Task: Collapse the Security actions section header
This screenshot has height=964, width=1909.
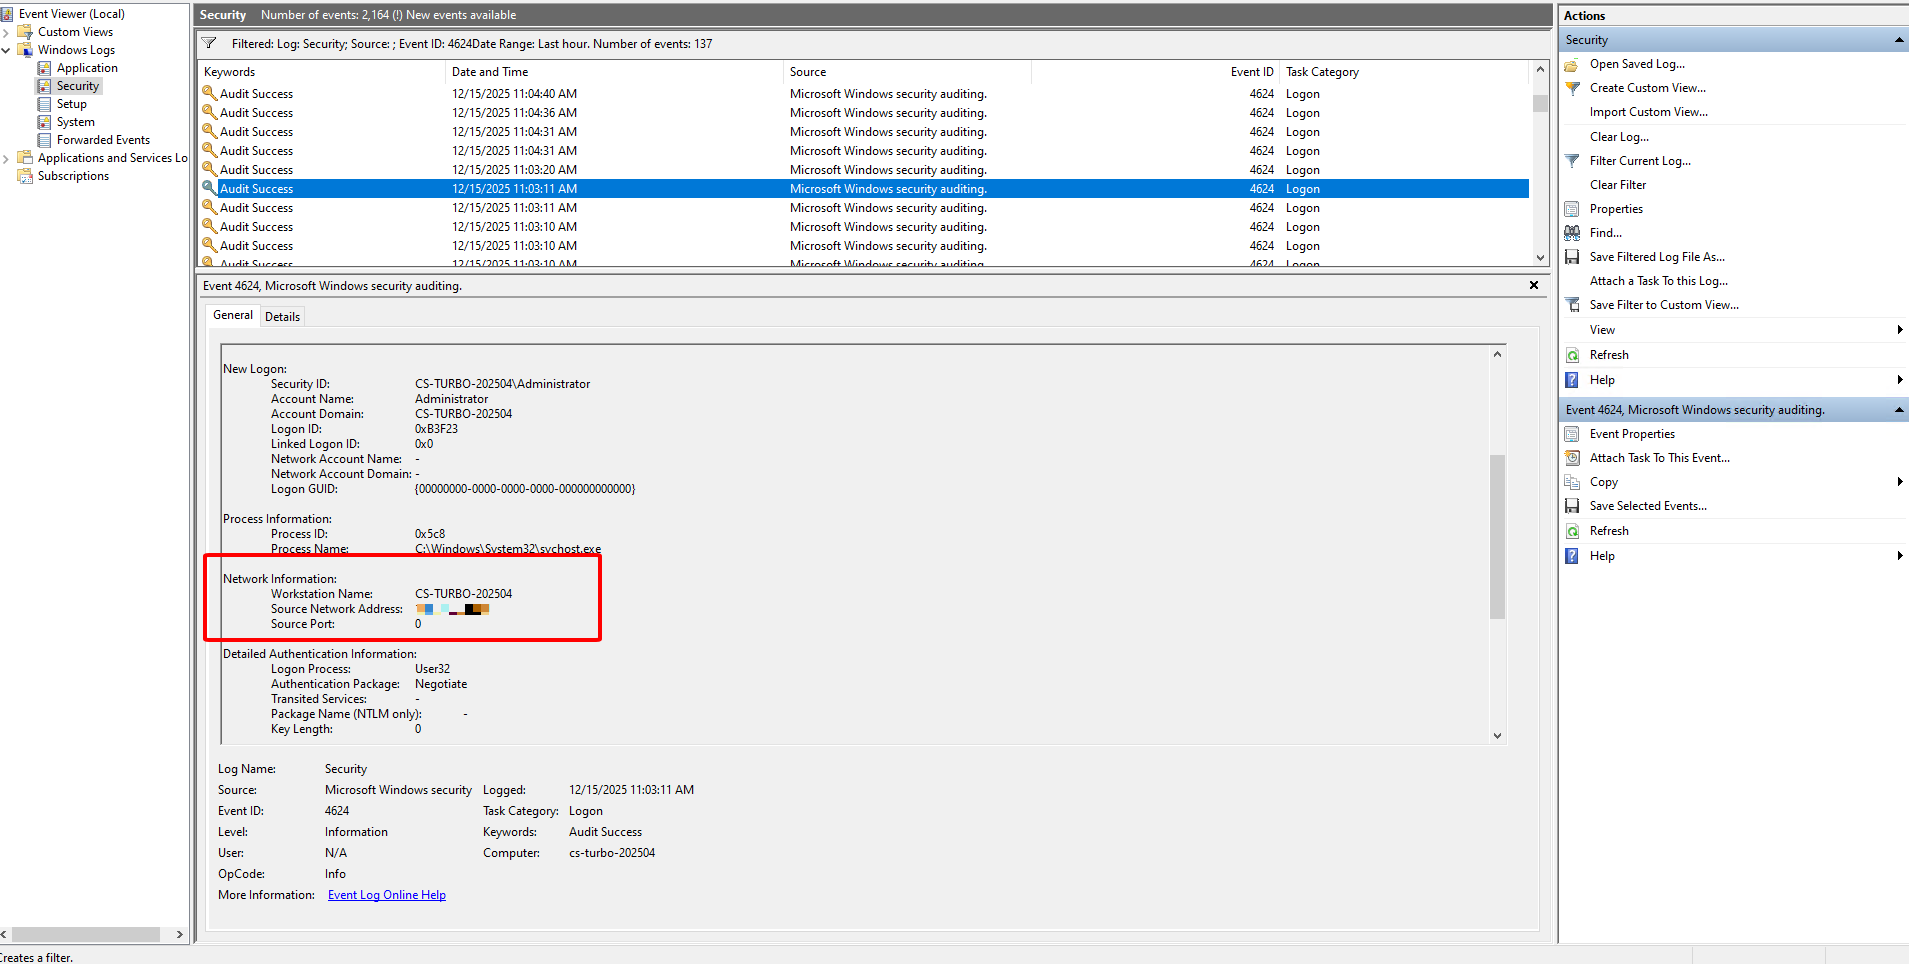Action: pyautogui.click(x=1899, y=39)
